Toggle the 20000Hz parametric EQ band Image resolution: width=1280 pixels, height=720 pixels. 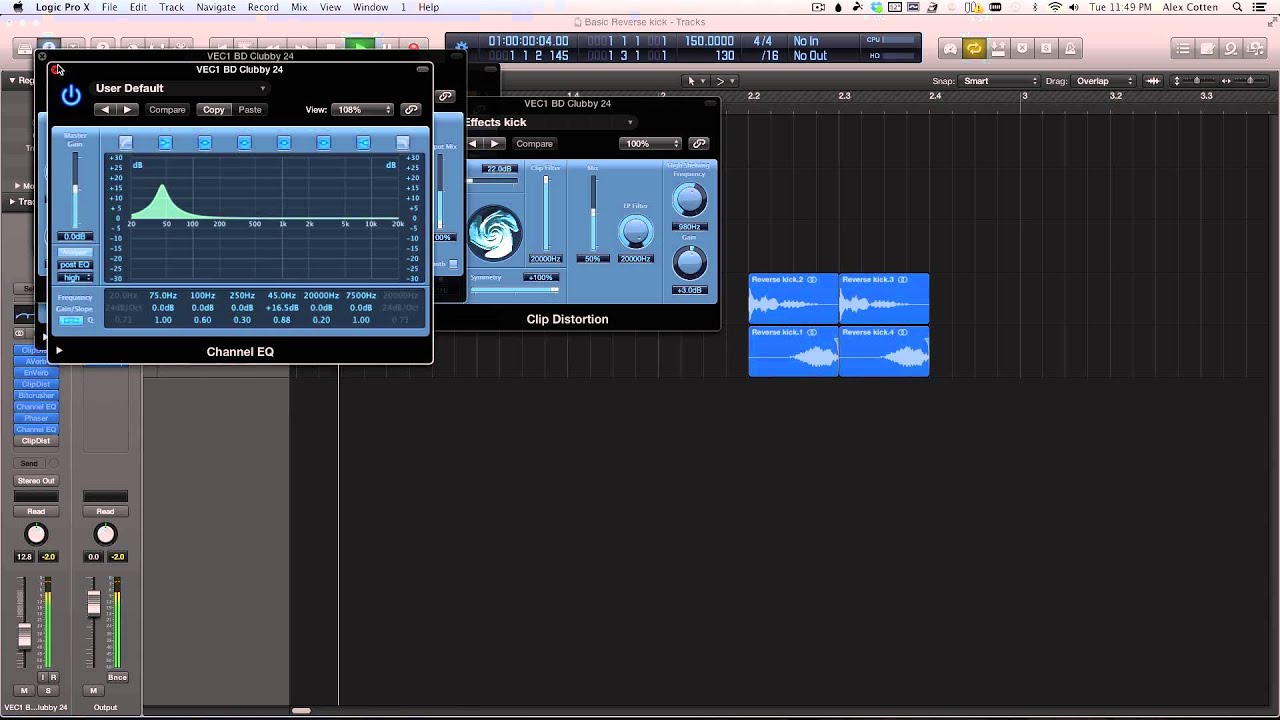tap(323, 143)
